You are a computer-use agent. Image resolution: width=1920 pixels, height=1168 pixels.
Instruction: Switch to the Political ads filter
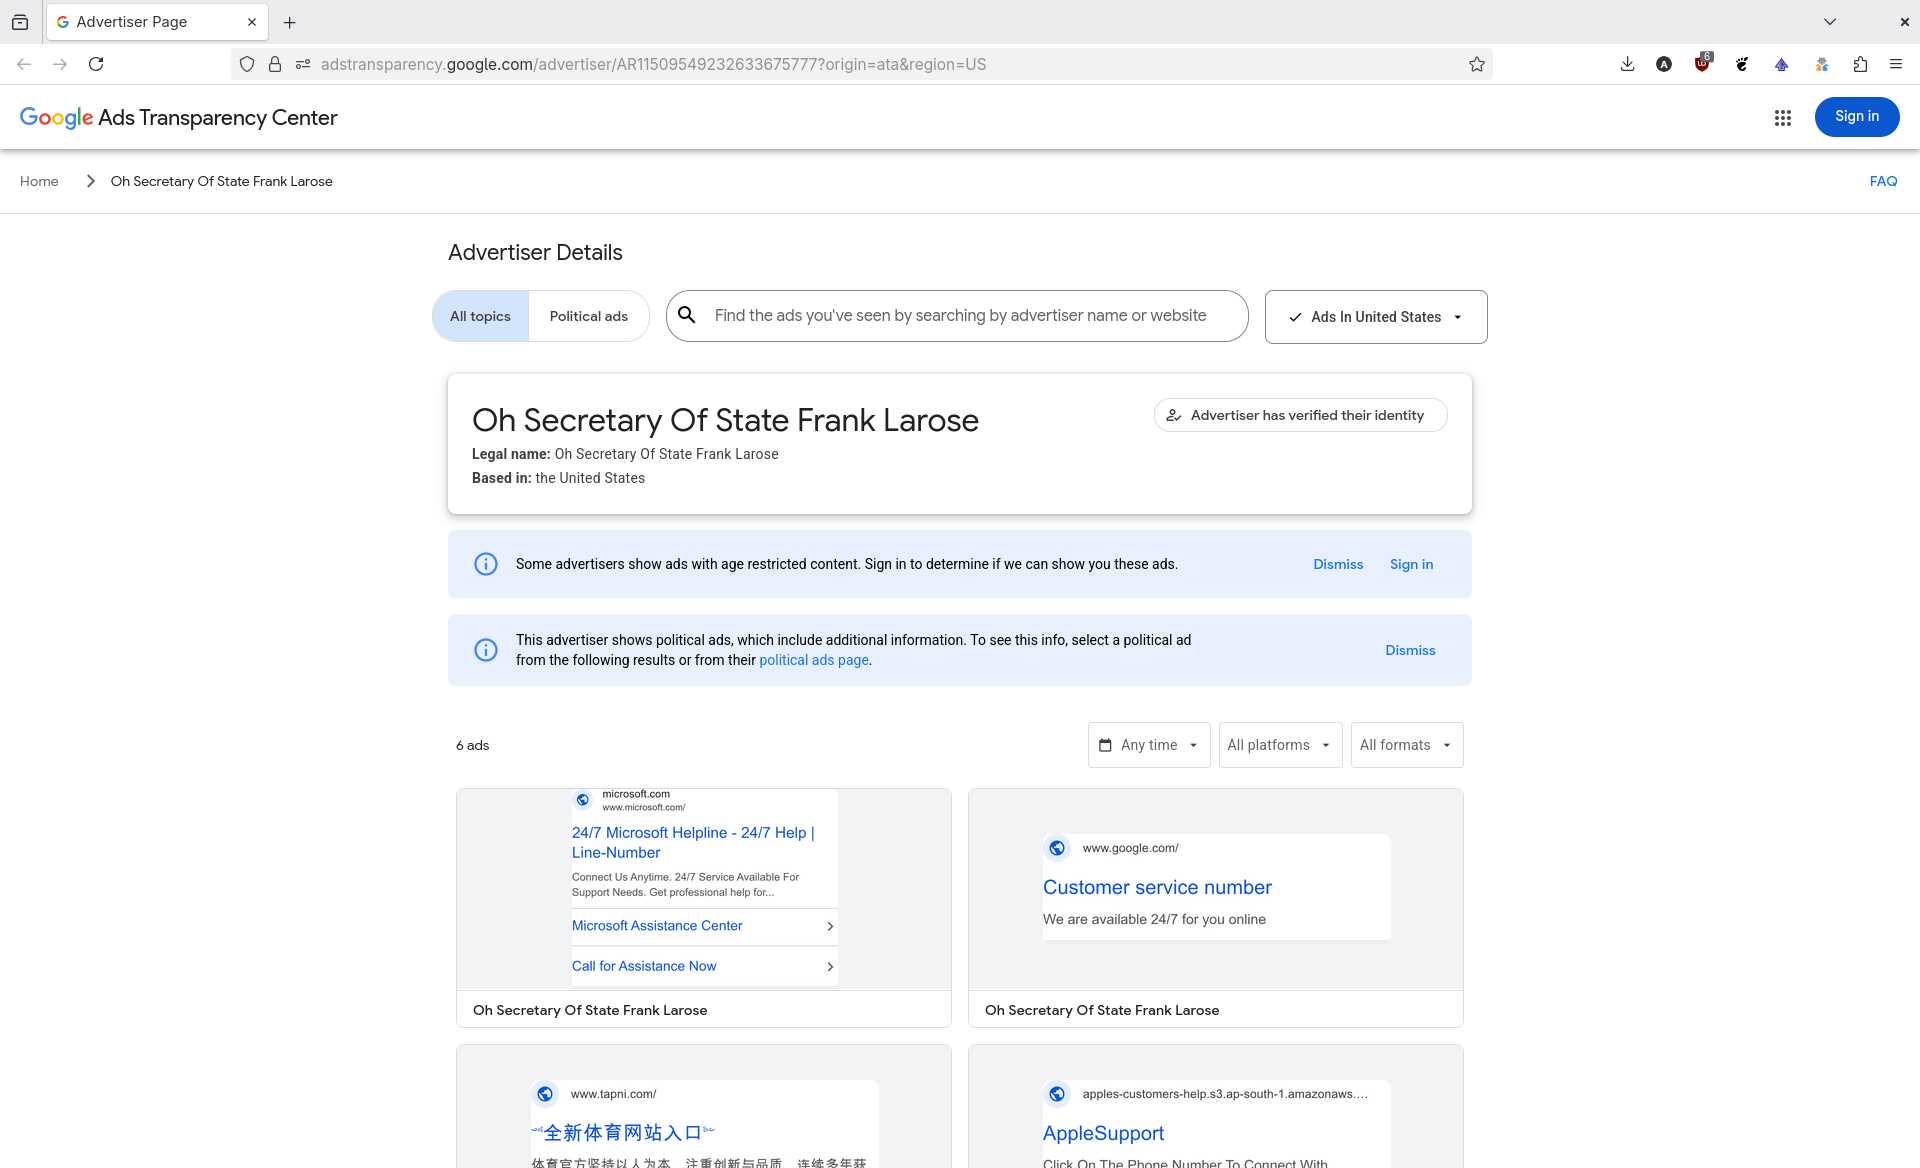click(x=589, y=316)
